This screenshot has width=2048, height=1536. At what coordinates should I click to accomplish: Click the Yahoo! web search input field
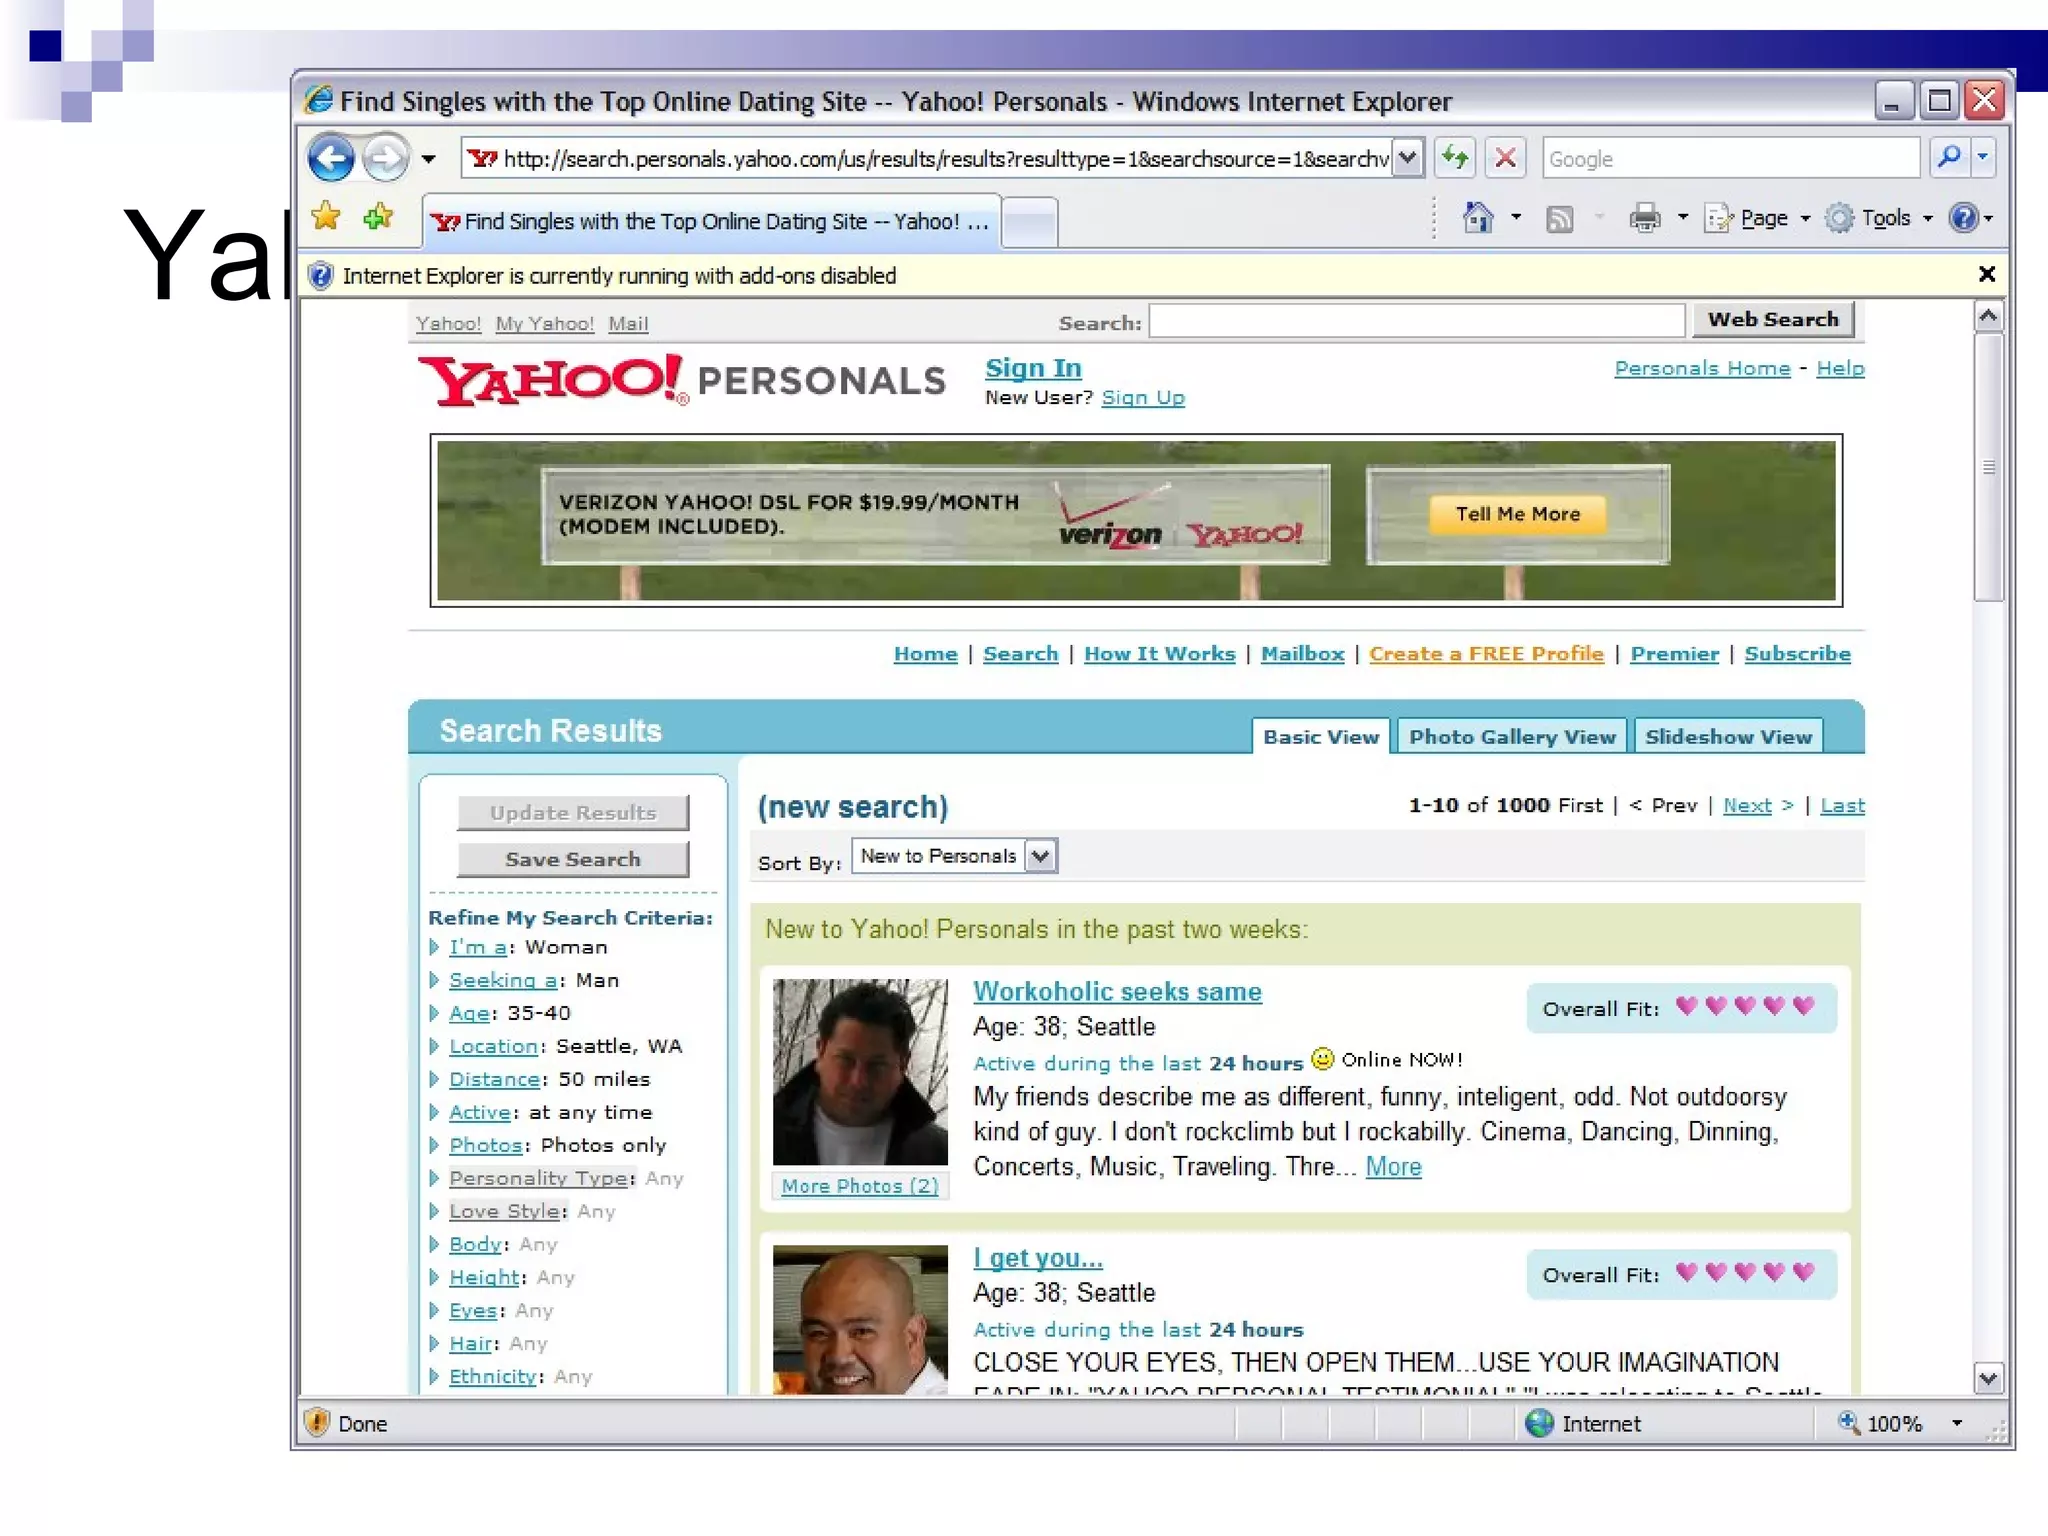click(1417, 321)
